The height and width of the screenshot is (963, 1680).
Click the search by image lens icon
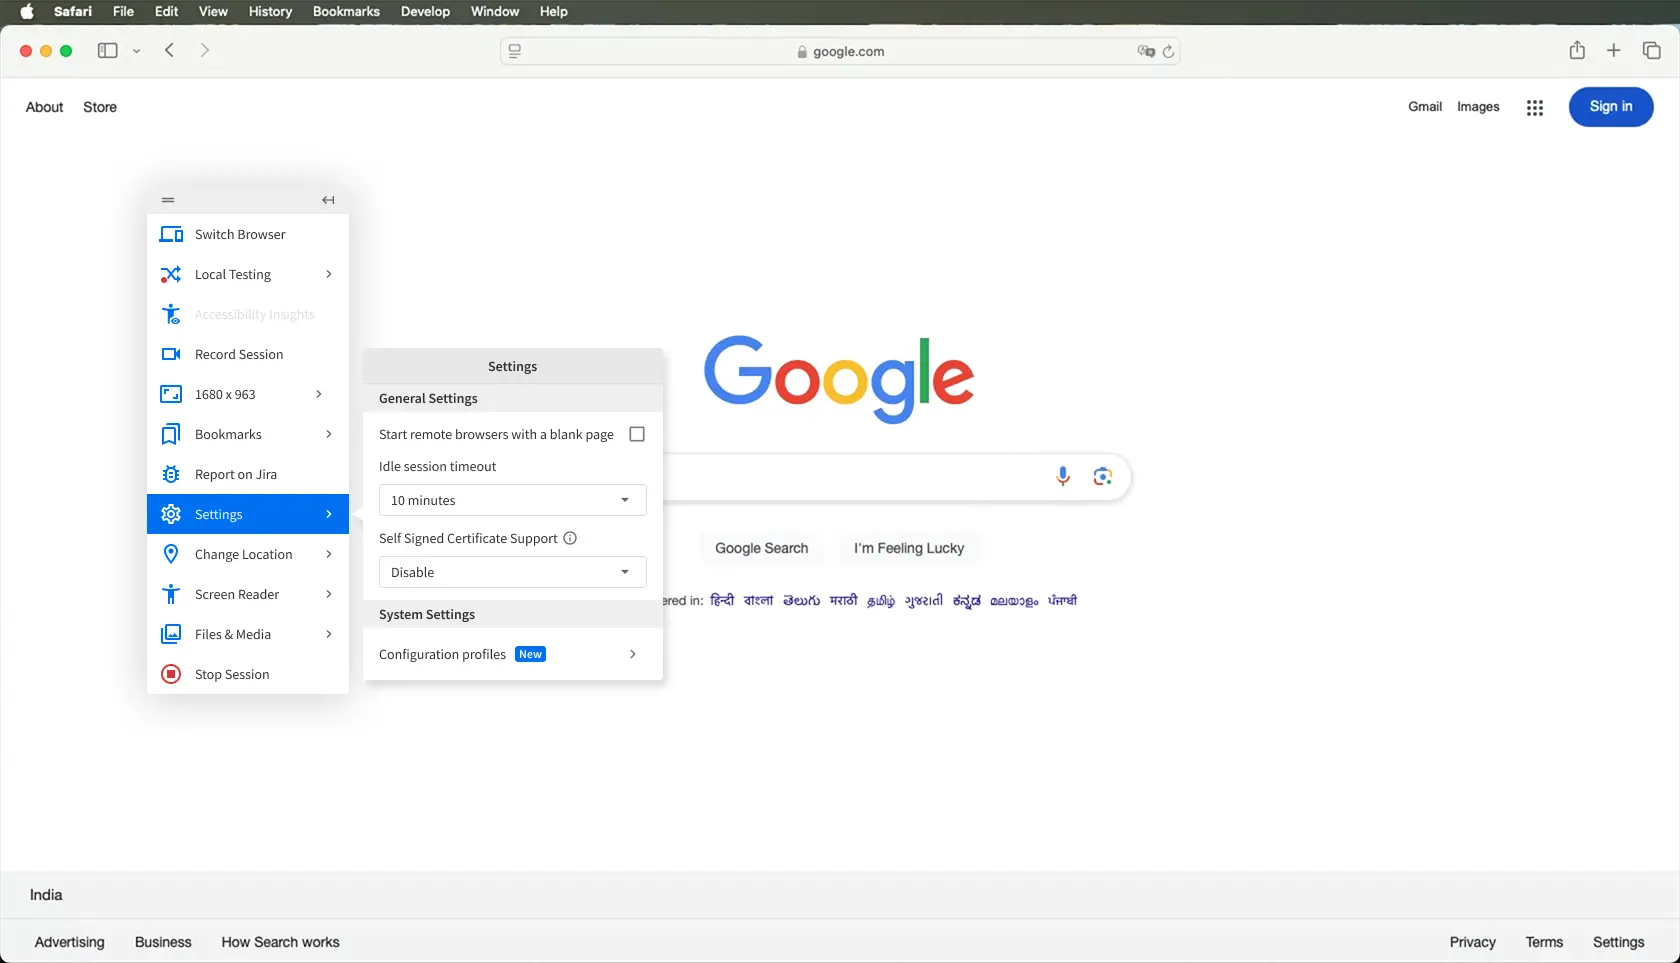click(x=1102, y=476)
